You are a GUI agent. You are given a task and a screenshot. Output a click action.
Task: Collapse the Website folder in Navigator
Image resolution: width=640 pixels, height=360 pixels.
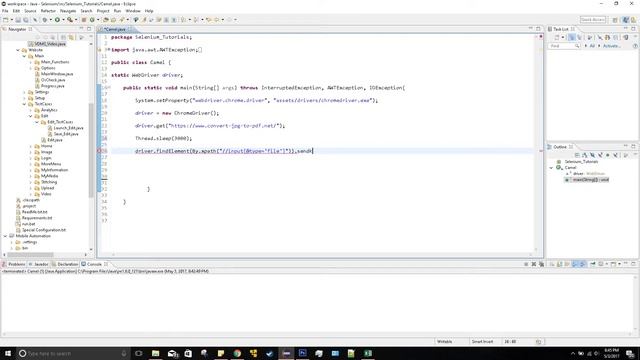coord(18,50)
